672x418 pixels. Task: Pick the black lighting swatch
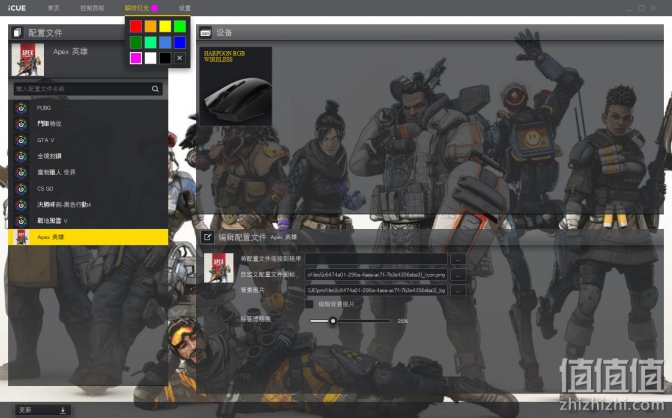pyautogui.click(x=165, y=58)
